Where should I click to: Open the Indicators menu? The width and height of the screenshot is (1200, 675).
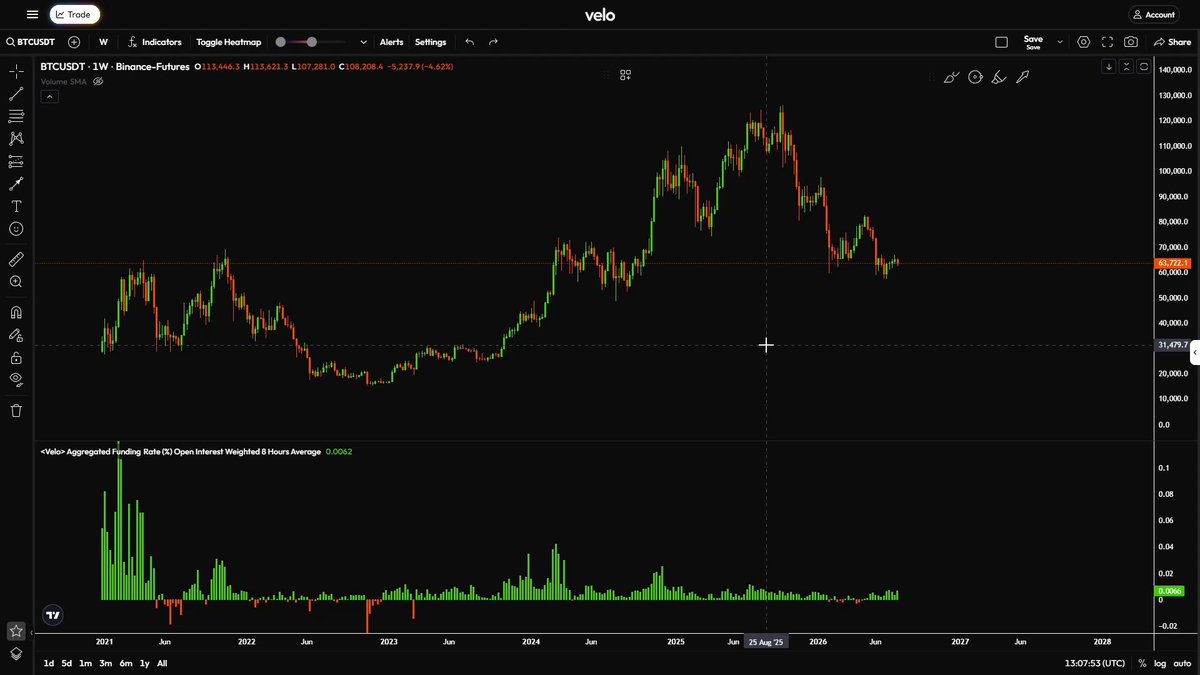[x=155, y=42]
